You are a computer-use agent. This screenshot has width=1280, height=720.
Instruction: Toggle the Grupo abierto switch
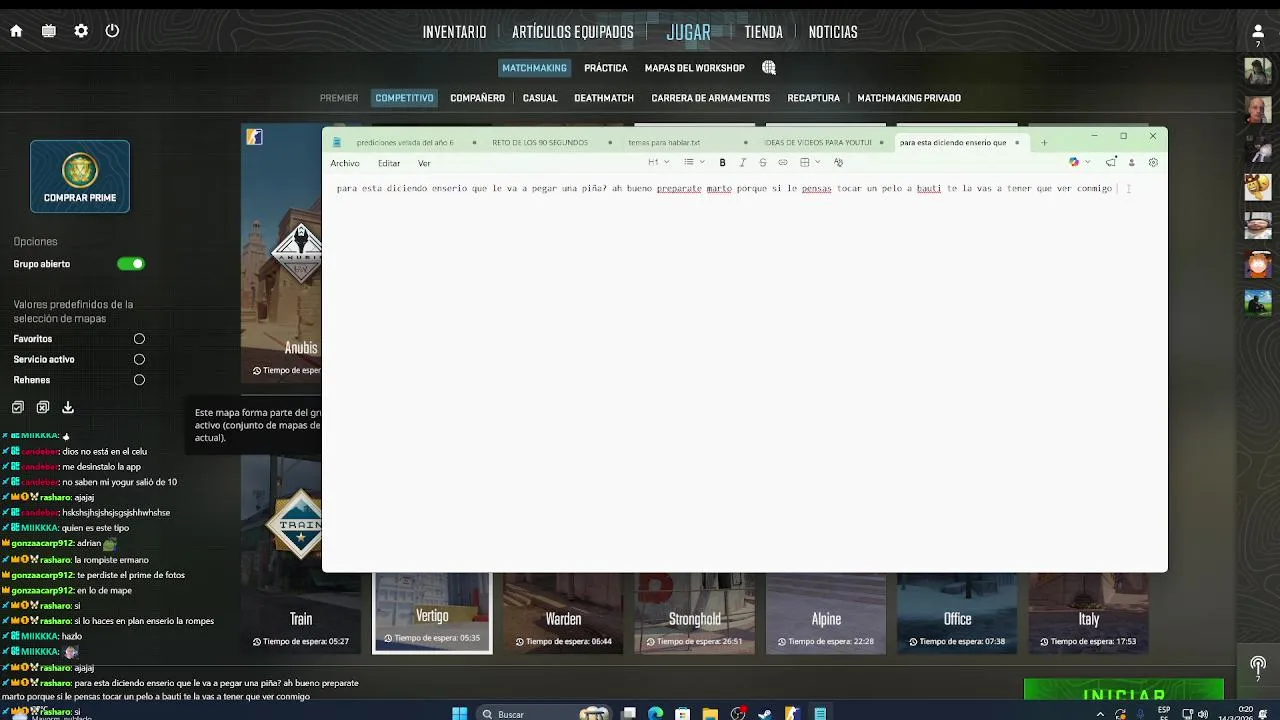coord(131,264)
